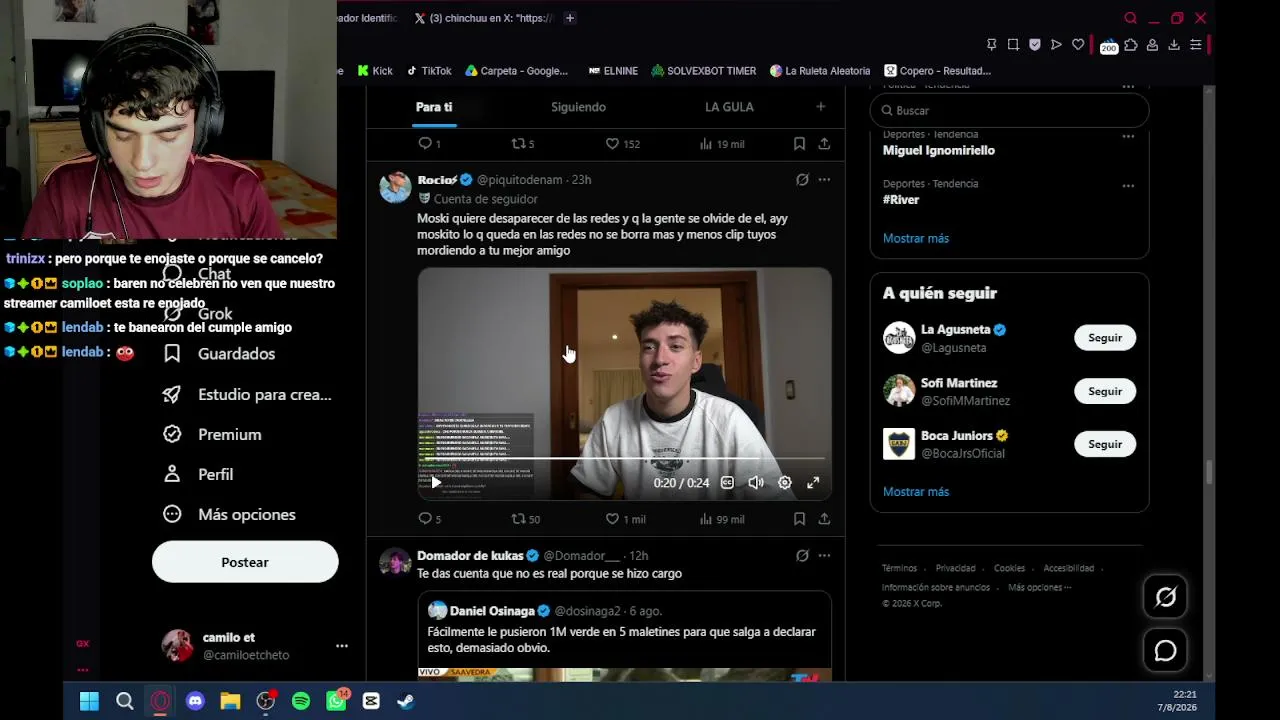The width and height of the screenshot is (1280, 720).
Task: Open Grok action on Domador de kukas post
Action: 802,555
